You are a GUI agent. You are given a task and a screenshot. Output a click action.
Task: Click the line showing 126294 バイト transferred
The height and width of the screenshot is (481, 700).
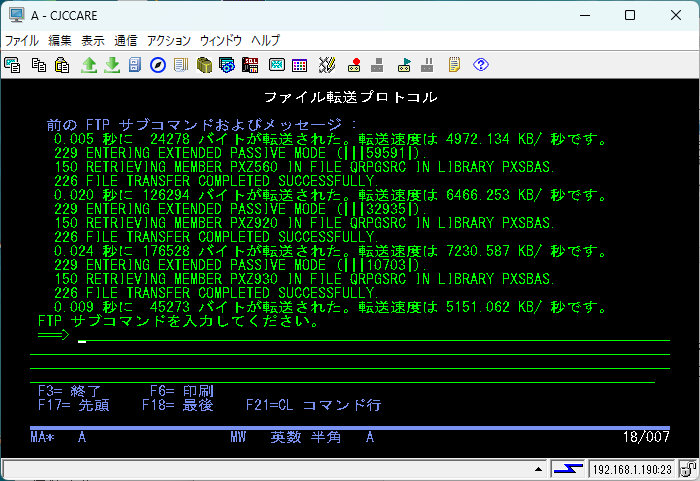point(330,195)
